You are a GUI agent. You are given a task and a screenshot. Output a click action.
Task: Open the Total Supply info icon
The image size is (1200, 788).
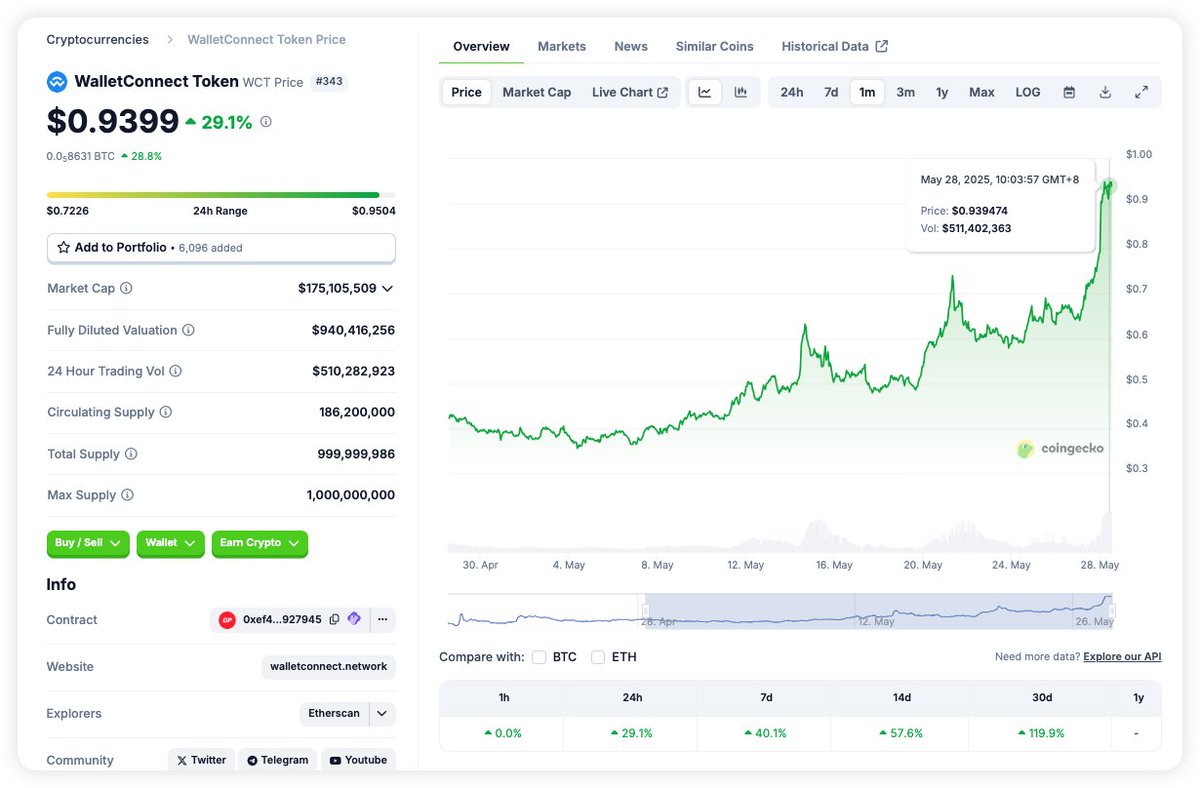tap(131, 454)
